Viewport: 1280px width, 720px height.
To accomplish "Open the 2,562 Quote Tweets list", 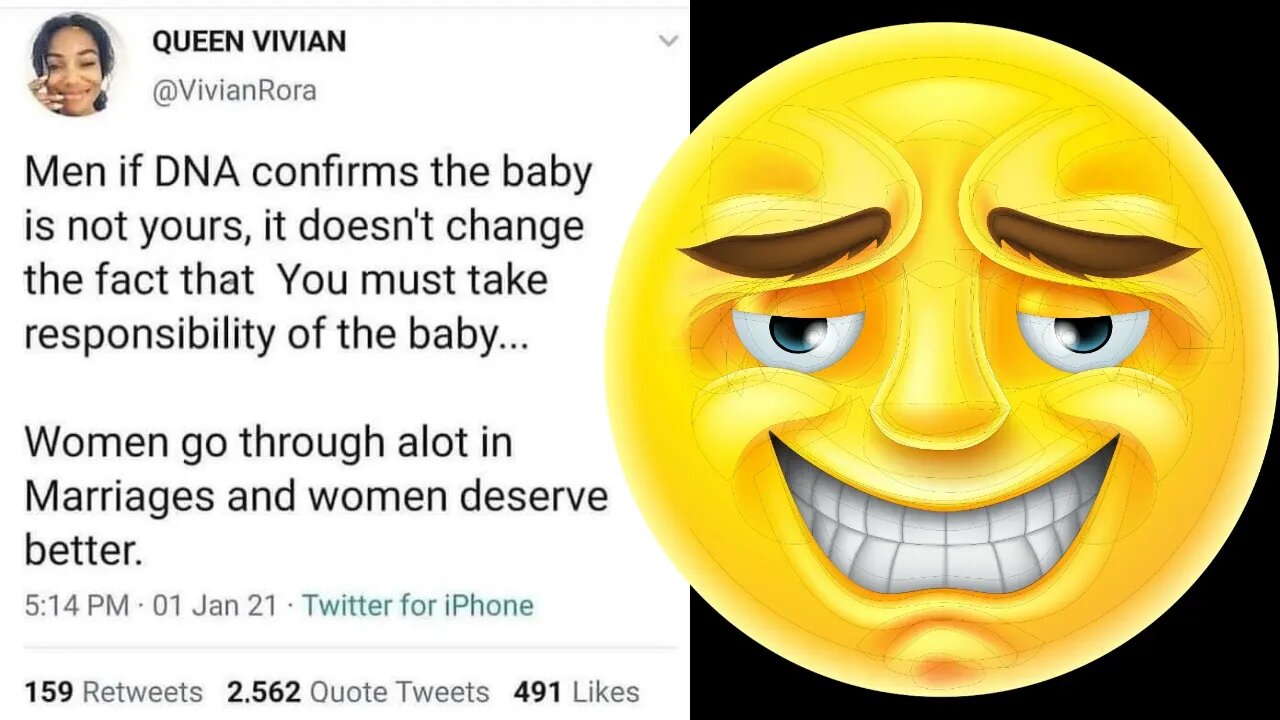I will [358, 692].
